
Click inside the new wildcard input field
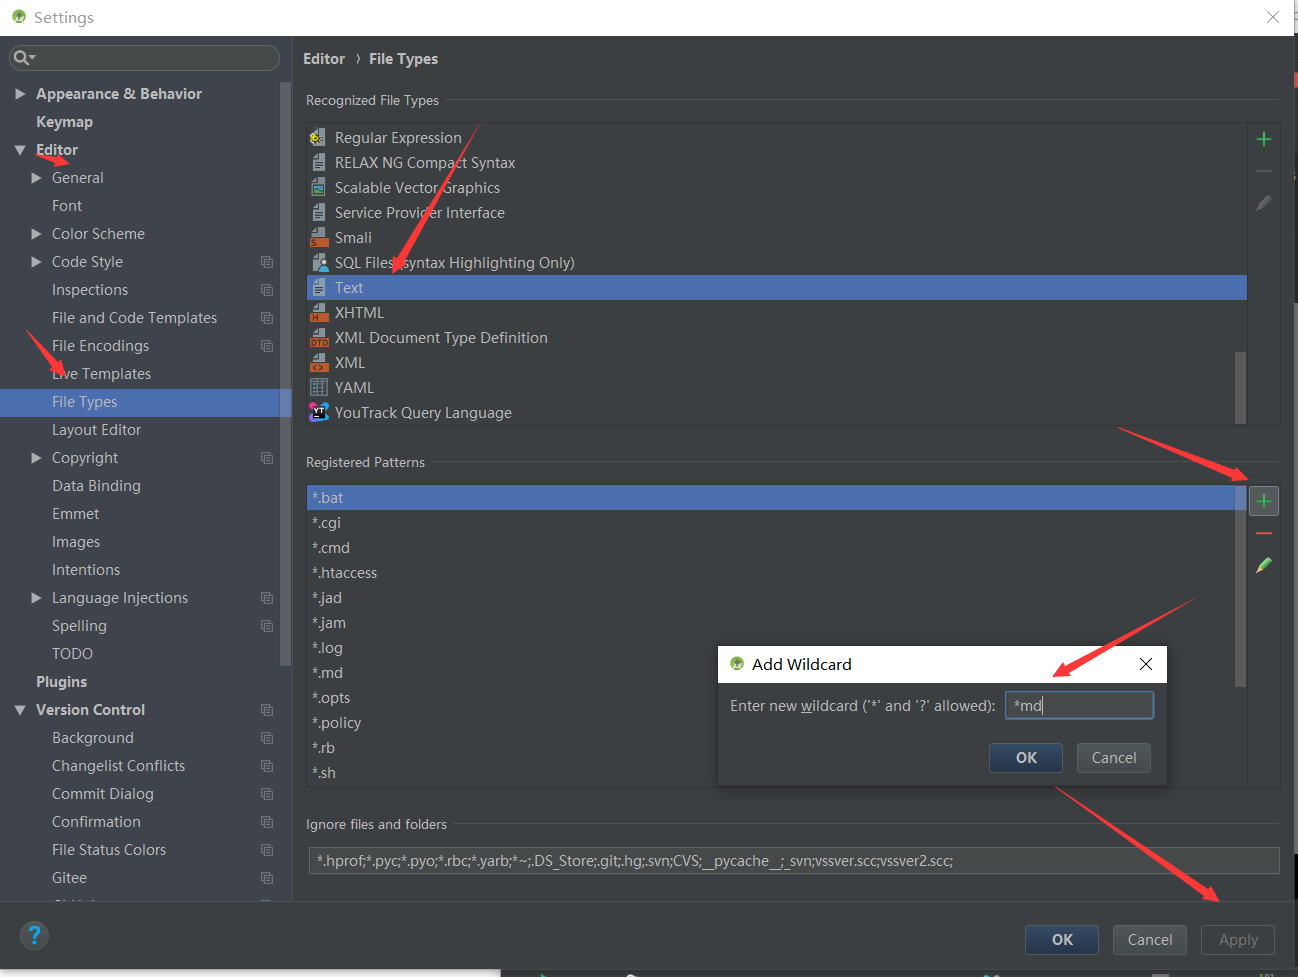[x=1079, y=705]
